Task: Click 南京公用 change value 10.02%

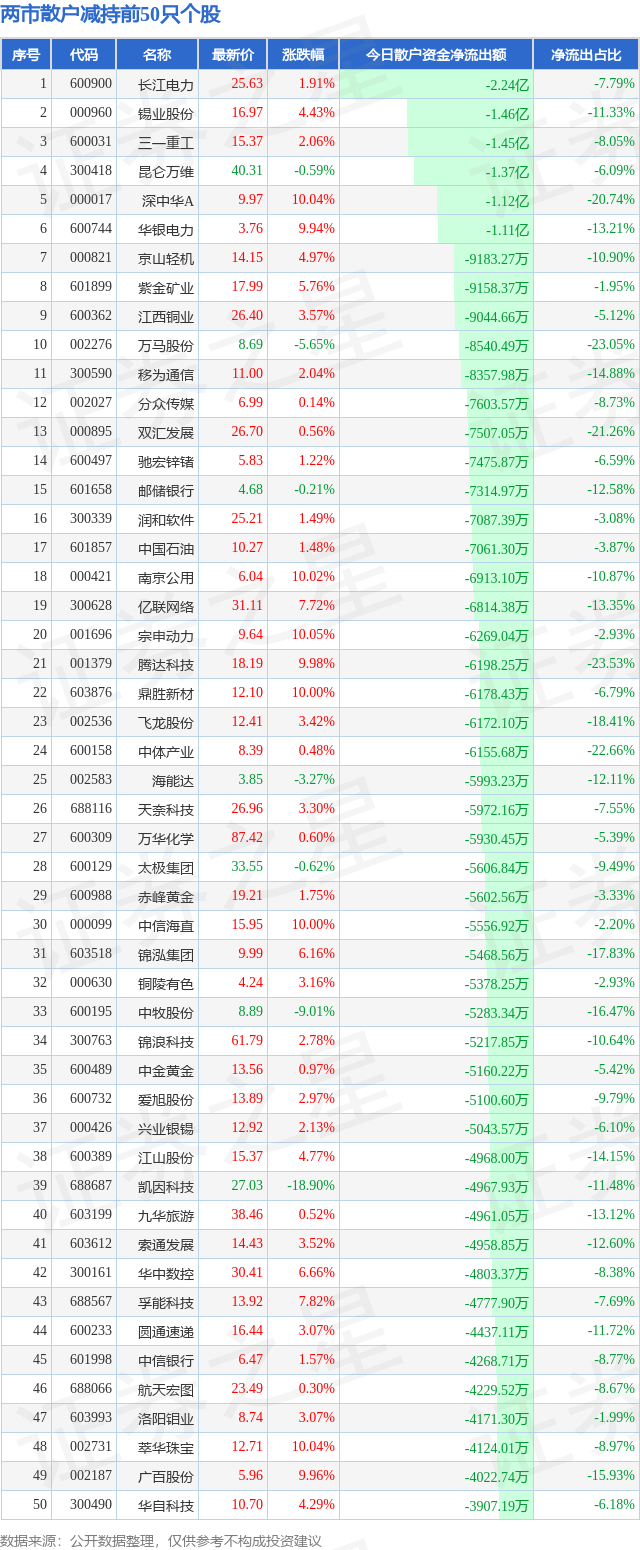Action: (x=312, y=577)
